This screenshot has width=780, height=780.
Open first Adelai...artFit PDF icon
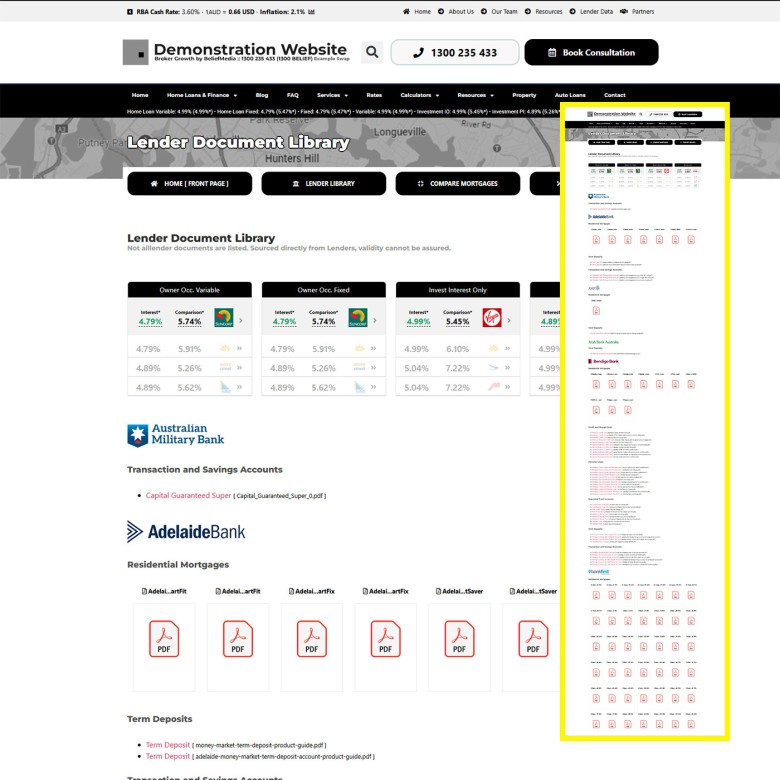pyautogui.click(x=164, y=639)
